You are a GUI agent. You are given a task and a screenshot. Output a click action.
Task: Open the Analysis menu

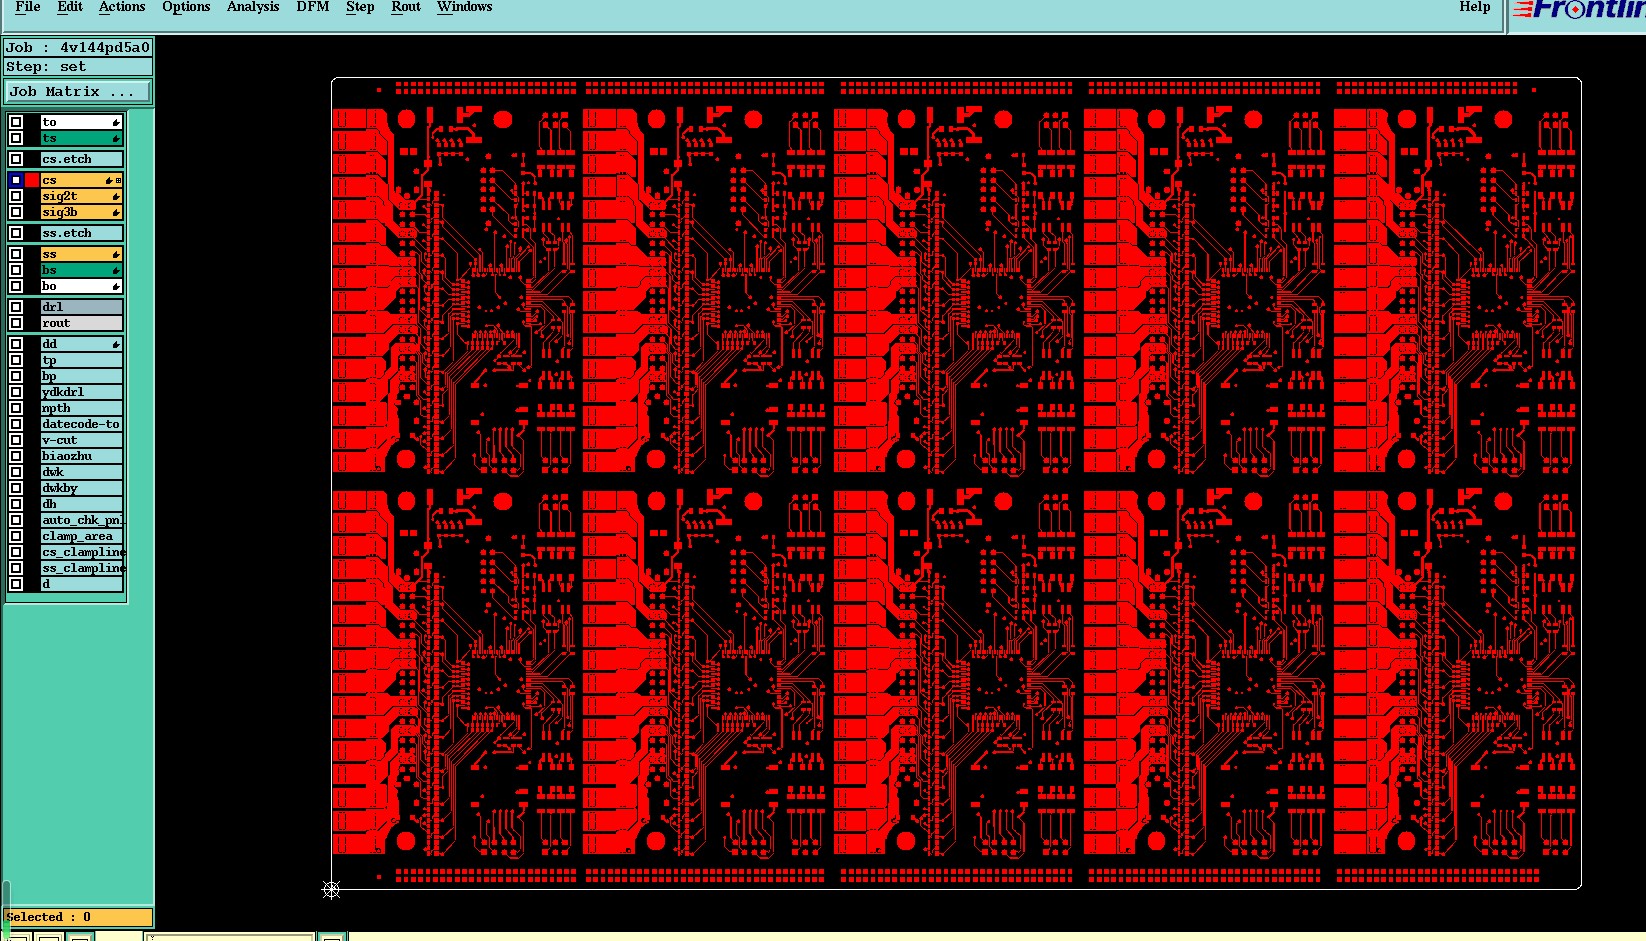click(x=253, y=7)
